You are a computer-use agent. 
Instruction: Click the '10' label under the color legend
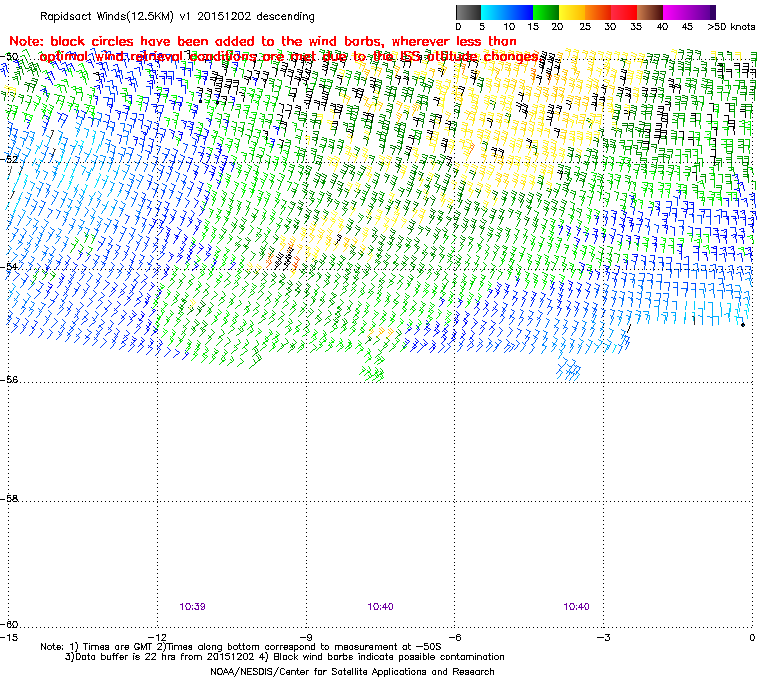coord(509,26)
